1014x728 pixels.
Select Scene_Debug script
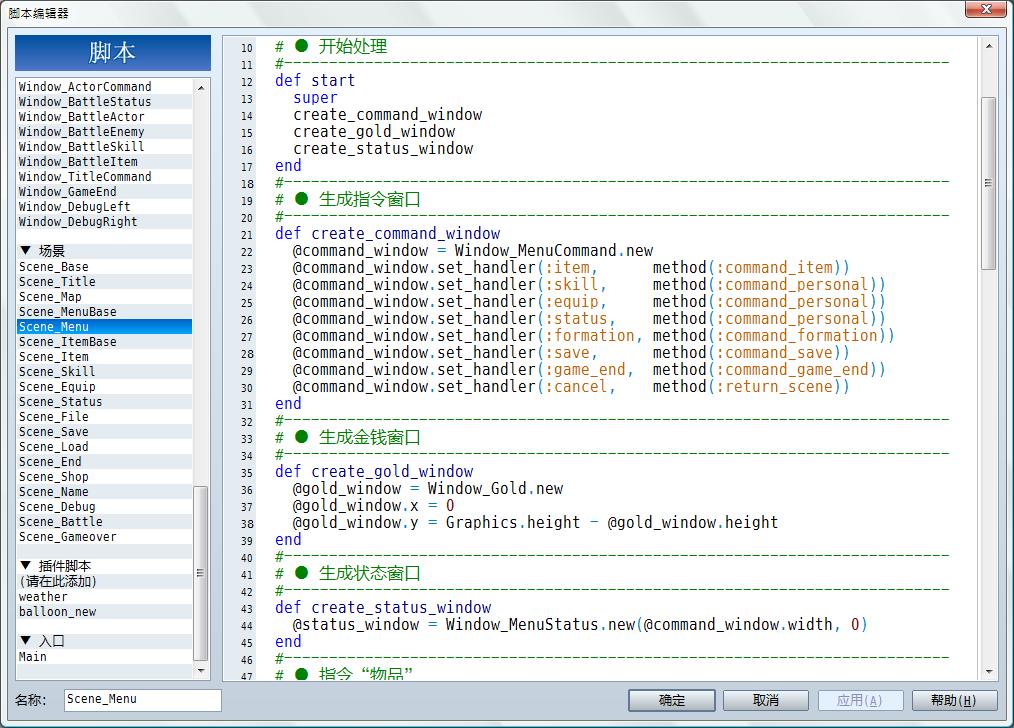coord(104,507)
